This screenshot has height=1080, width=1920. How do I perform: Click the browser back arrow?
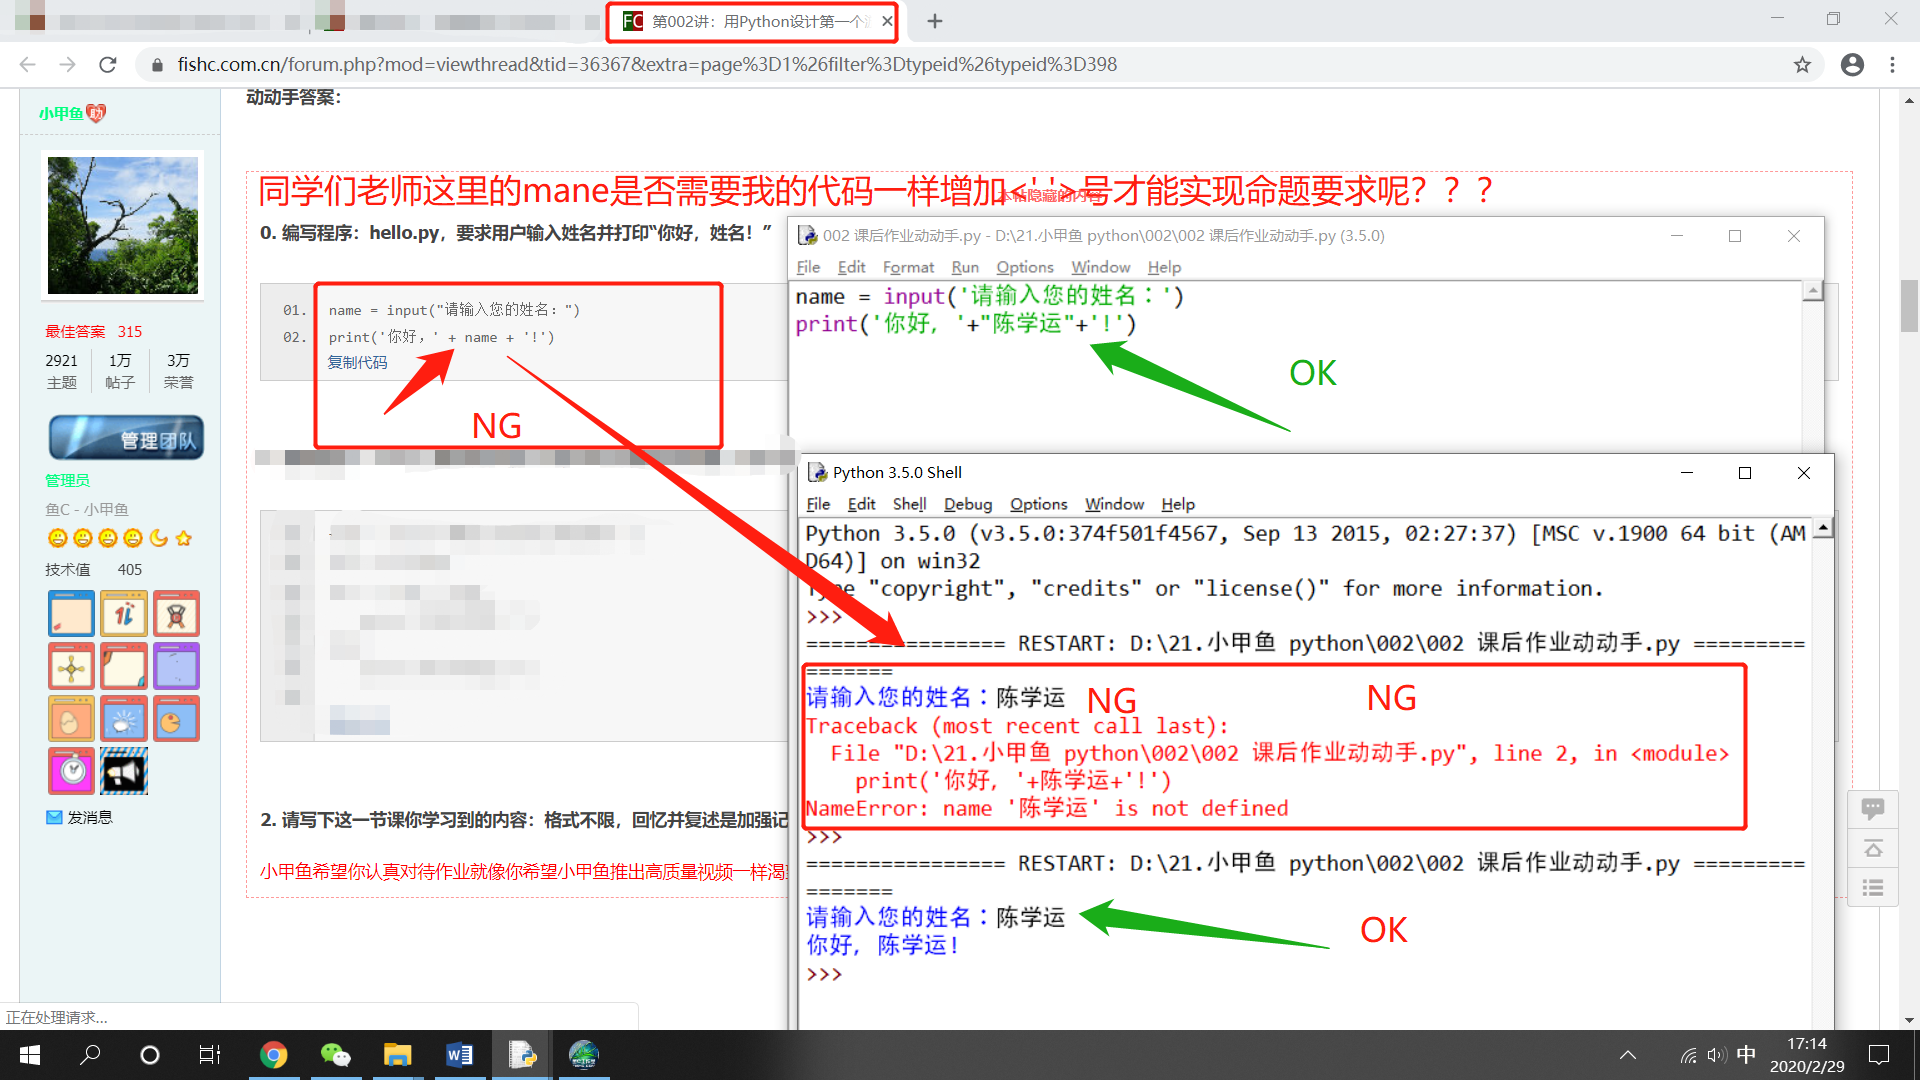point(27,65)
